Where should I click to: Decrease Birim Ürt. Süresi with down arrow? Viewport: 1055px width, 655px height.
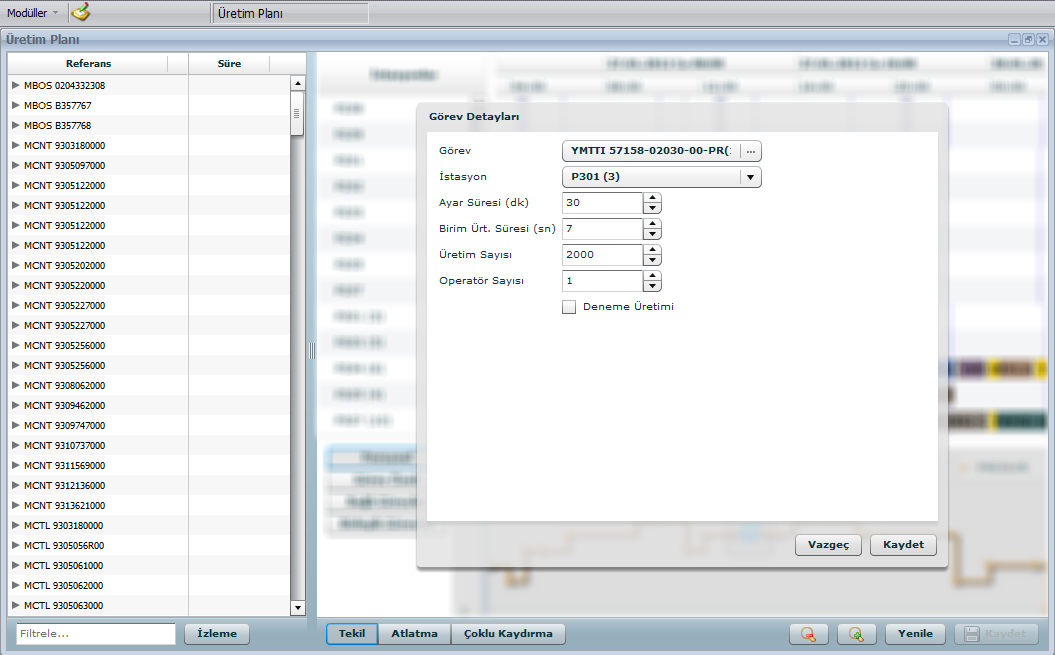point(652,235)
